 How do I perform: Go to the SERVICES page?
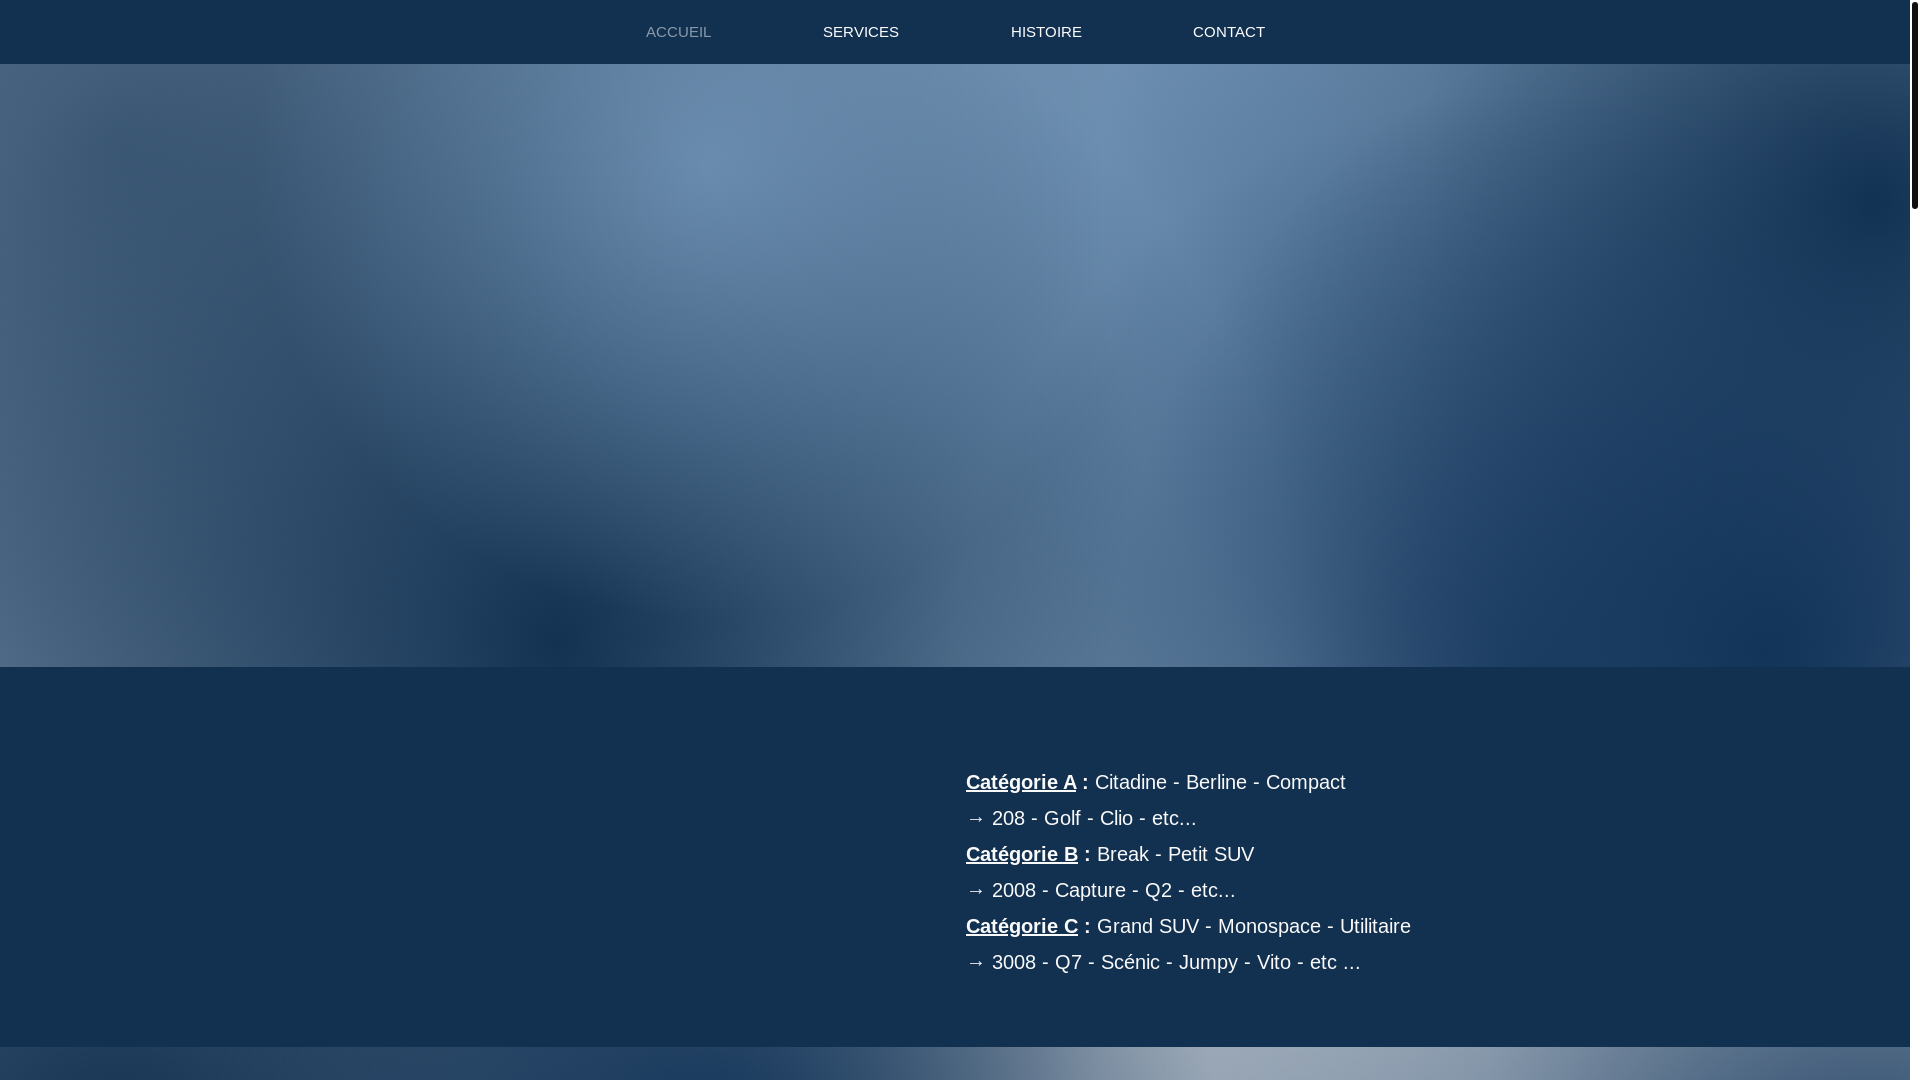pos(860,32)
